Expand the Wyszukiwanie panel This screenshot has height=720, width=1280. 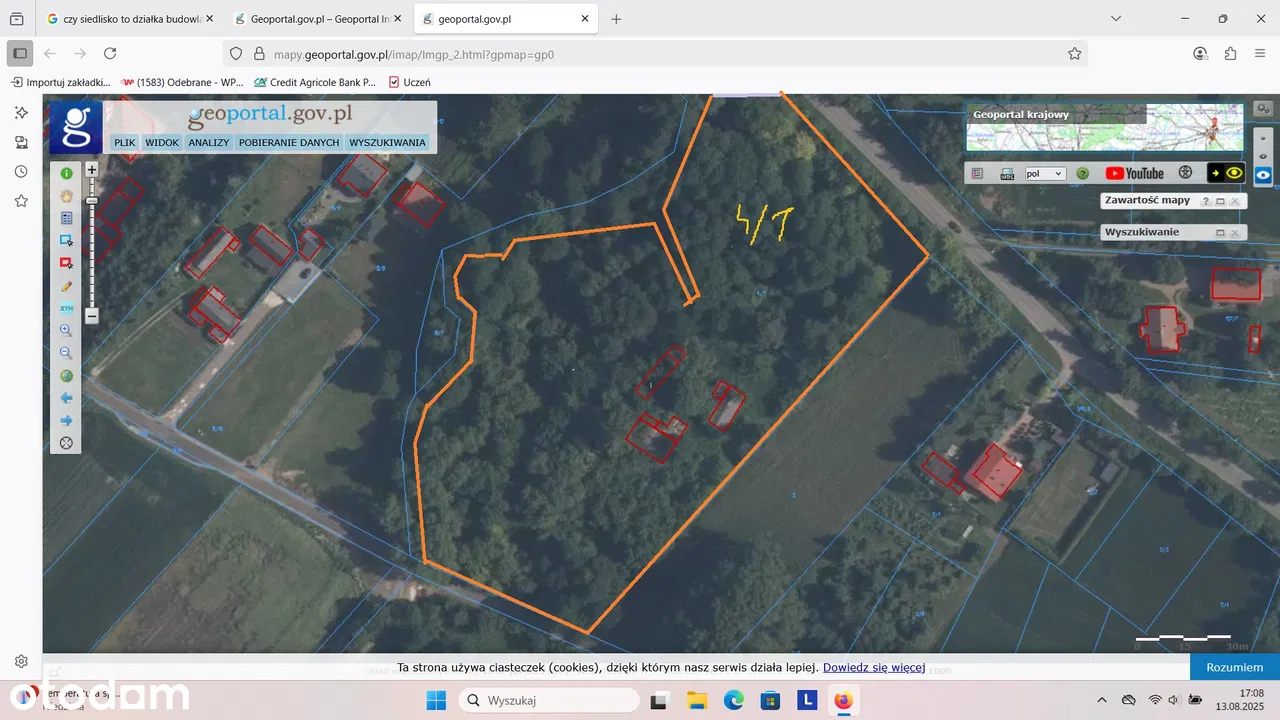(1220, 233)
